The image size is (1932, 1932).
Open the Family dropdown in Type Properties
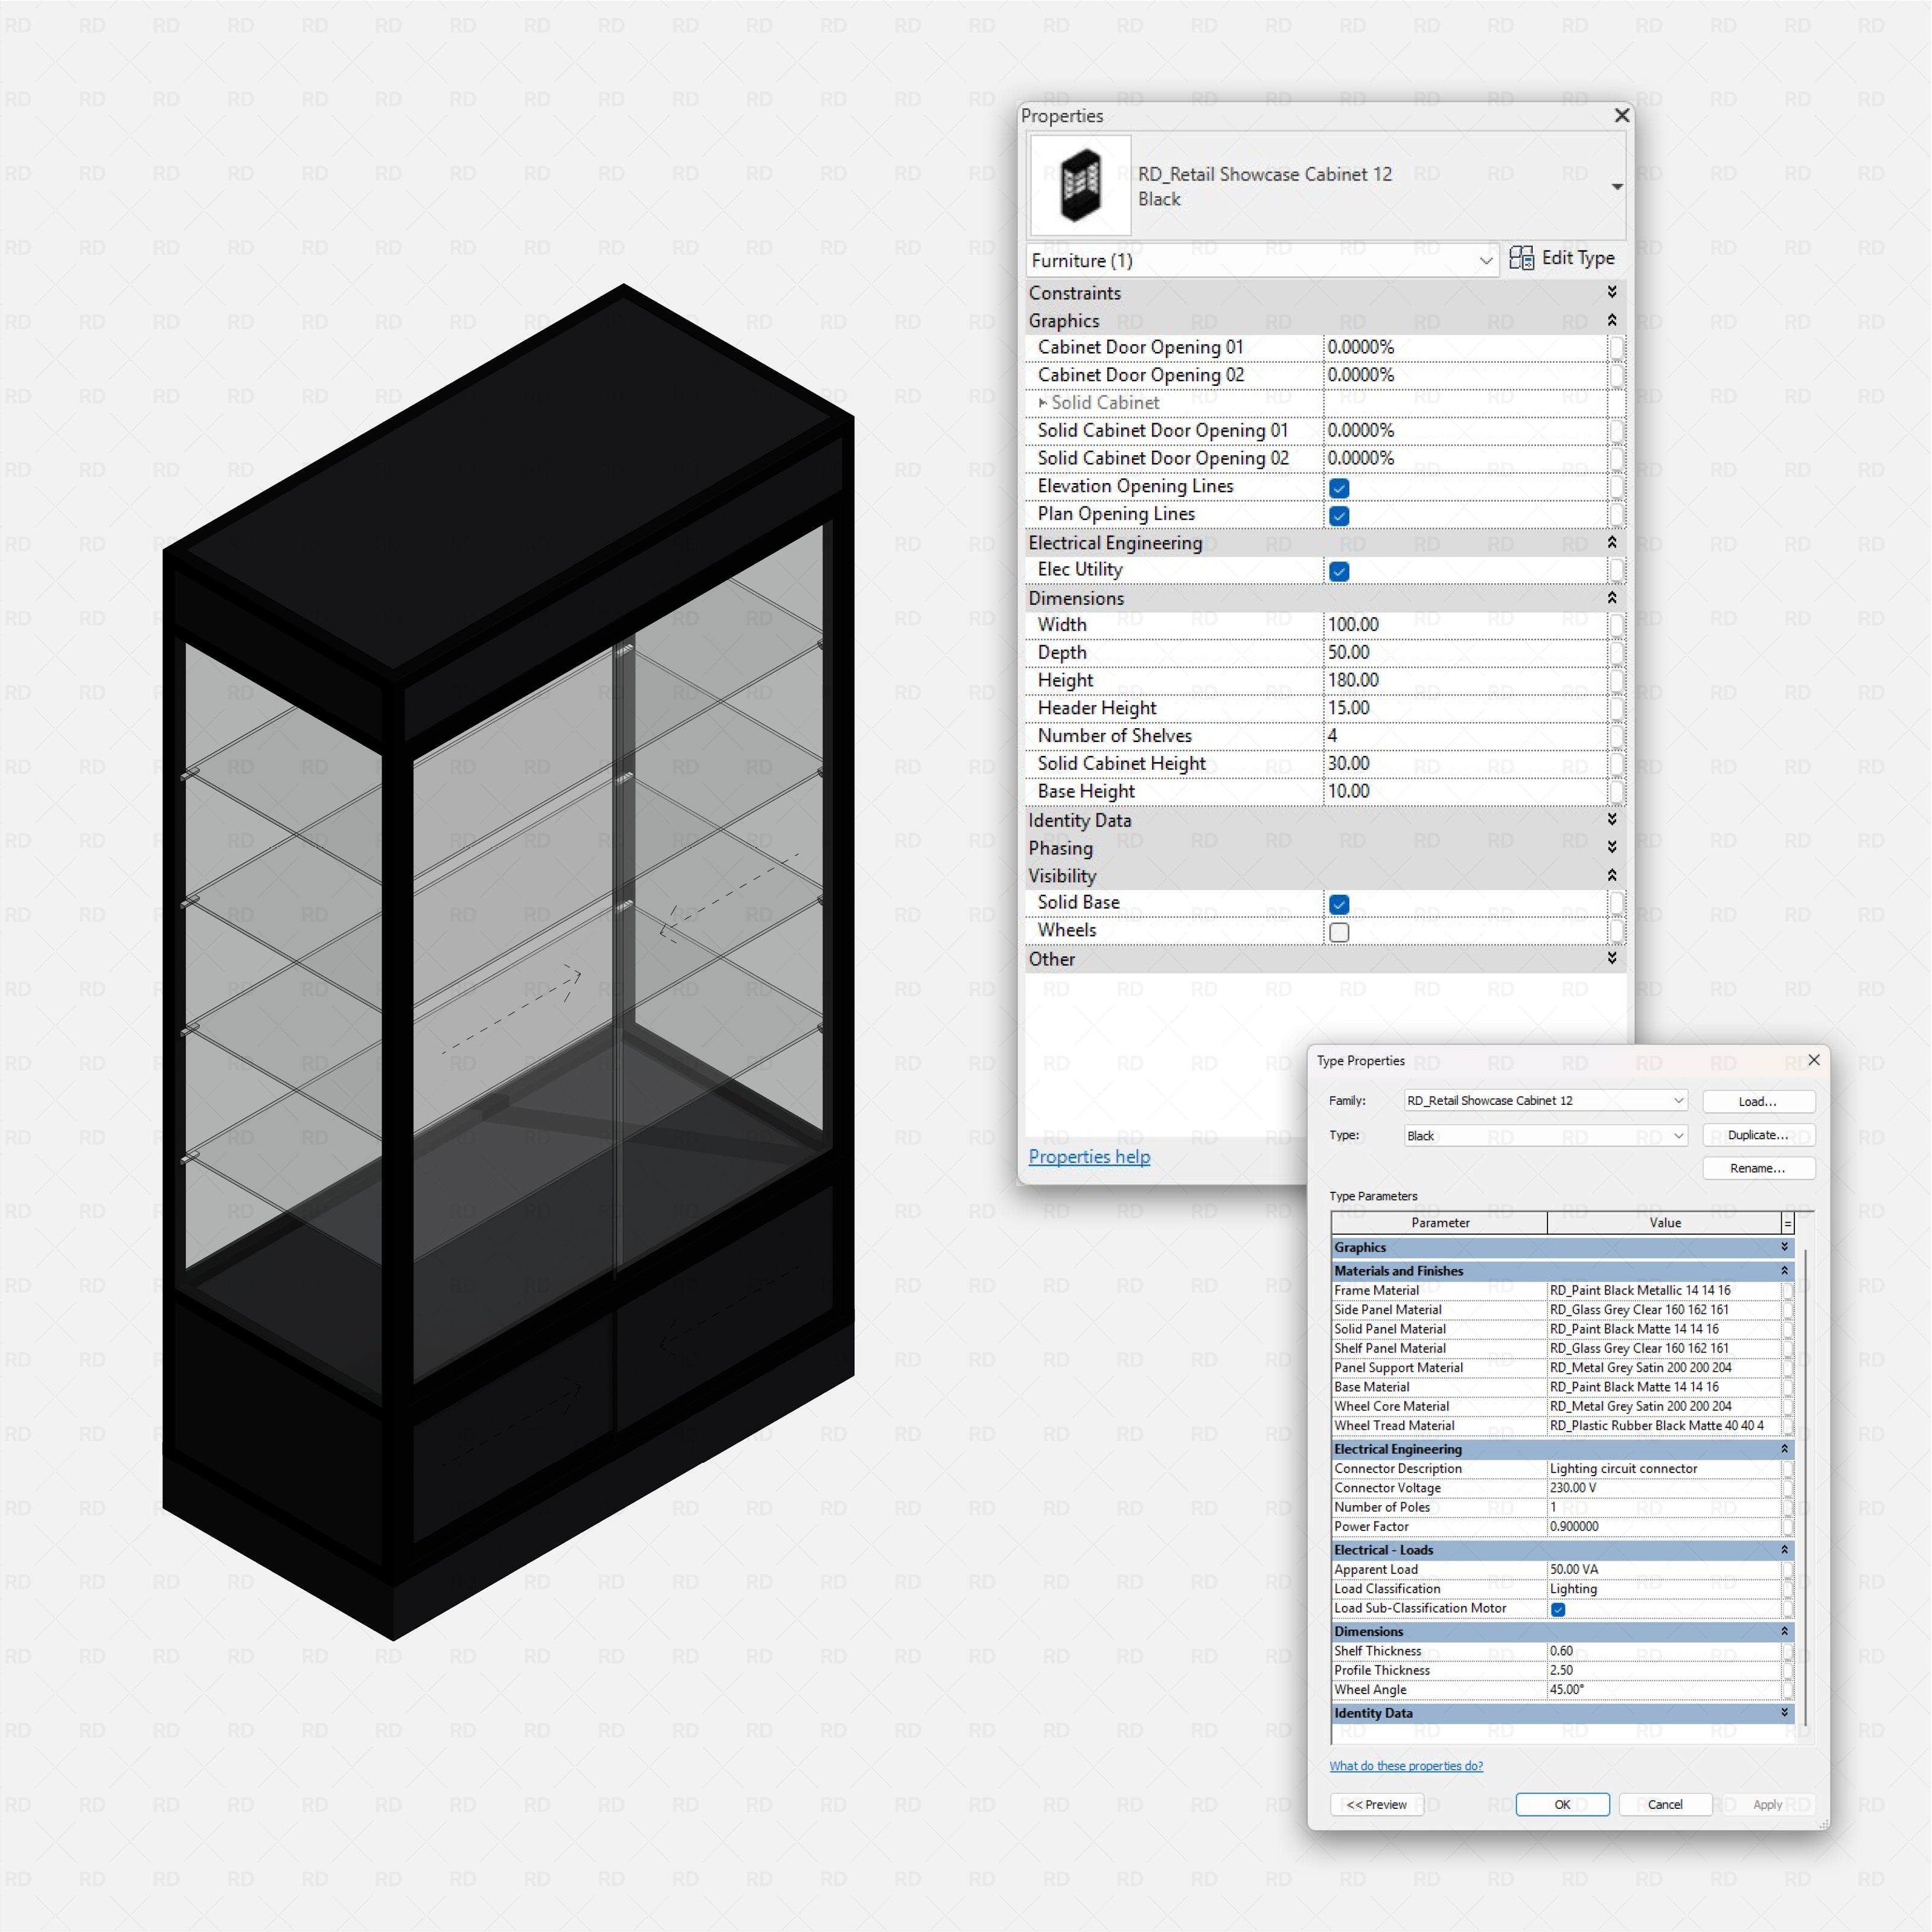point(1545,1100)
